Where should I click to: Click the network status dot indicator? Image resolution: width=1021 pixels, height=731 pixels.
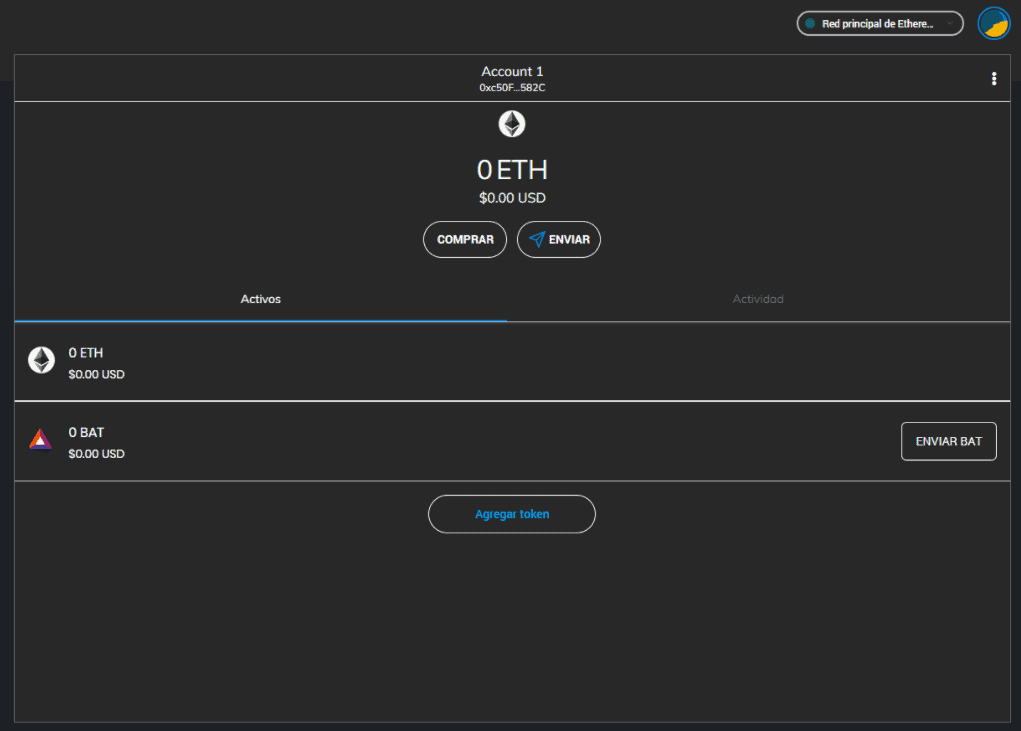(x=810, y=23)
